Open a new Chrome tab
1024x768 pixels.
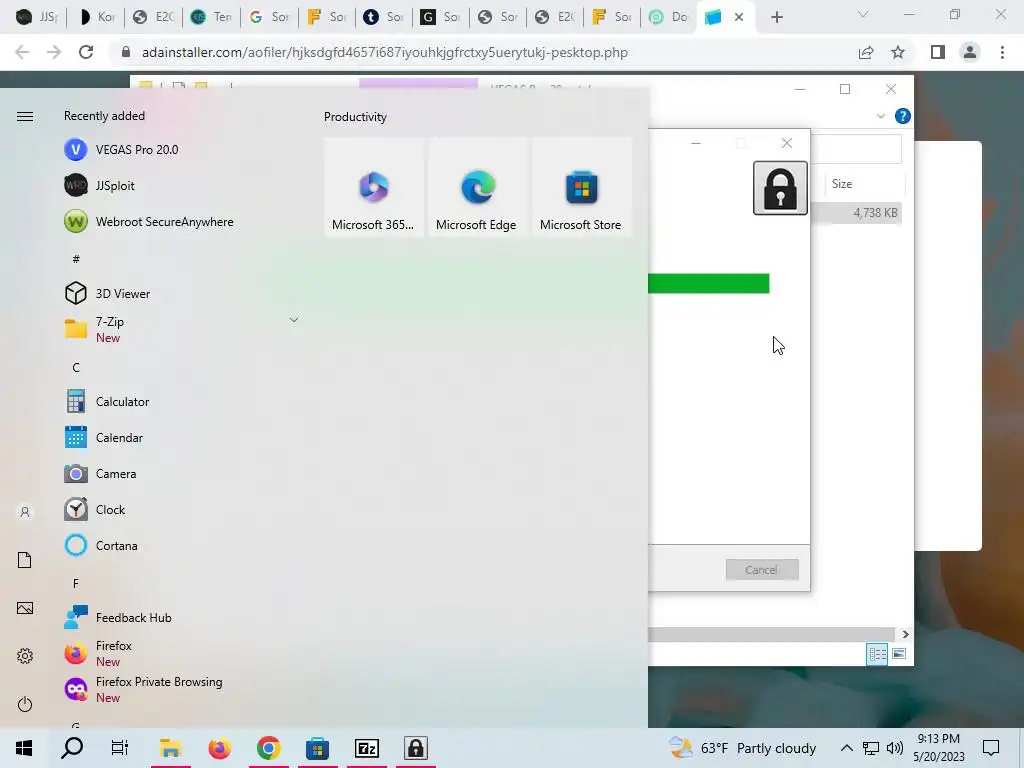point(776,17)
